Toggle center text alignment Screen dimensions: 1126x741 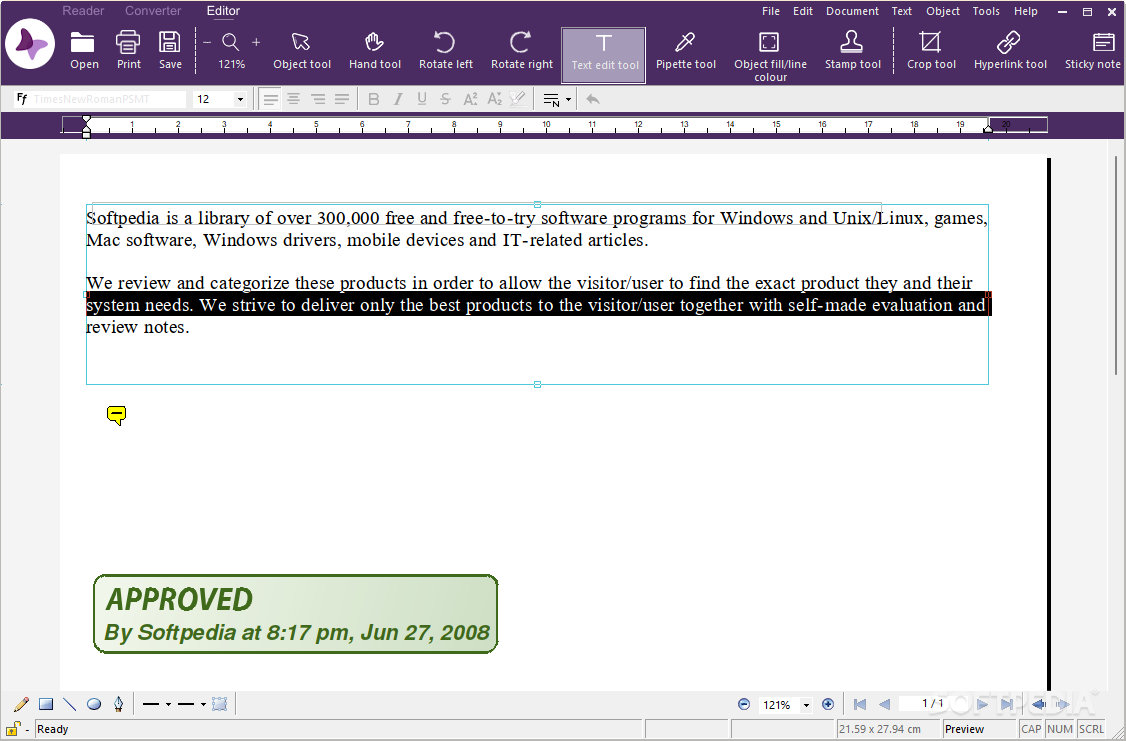pyautogui.click(x=294, y=99)
